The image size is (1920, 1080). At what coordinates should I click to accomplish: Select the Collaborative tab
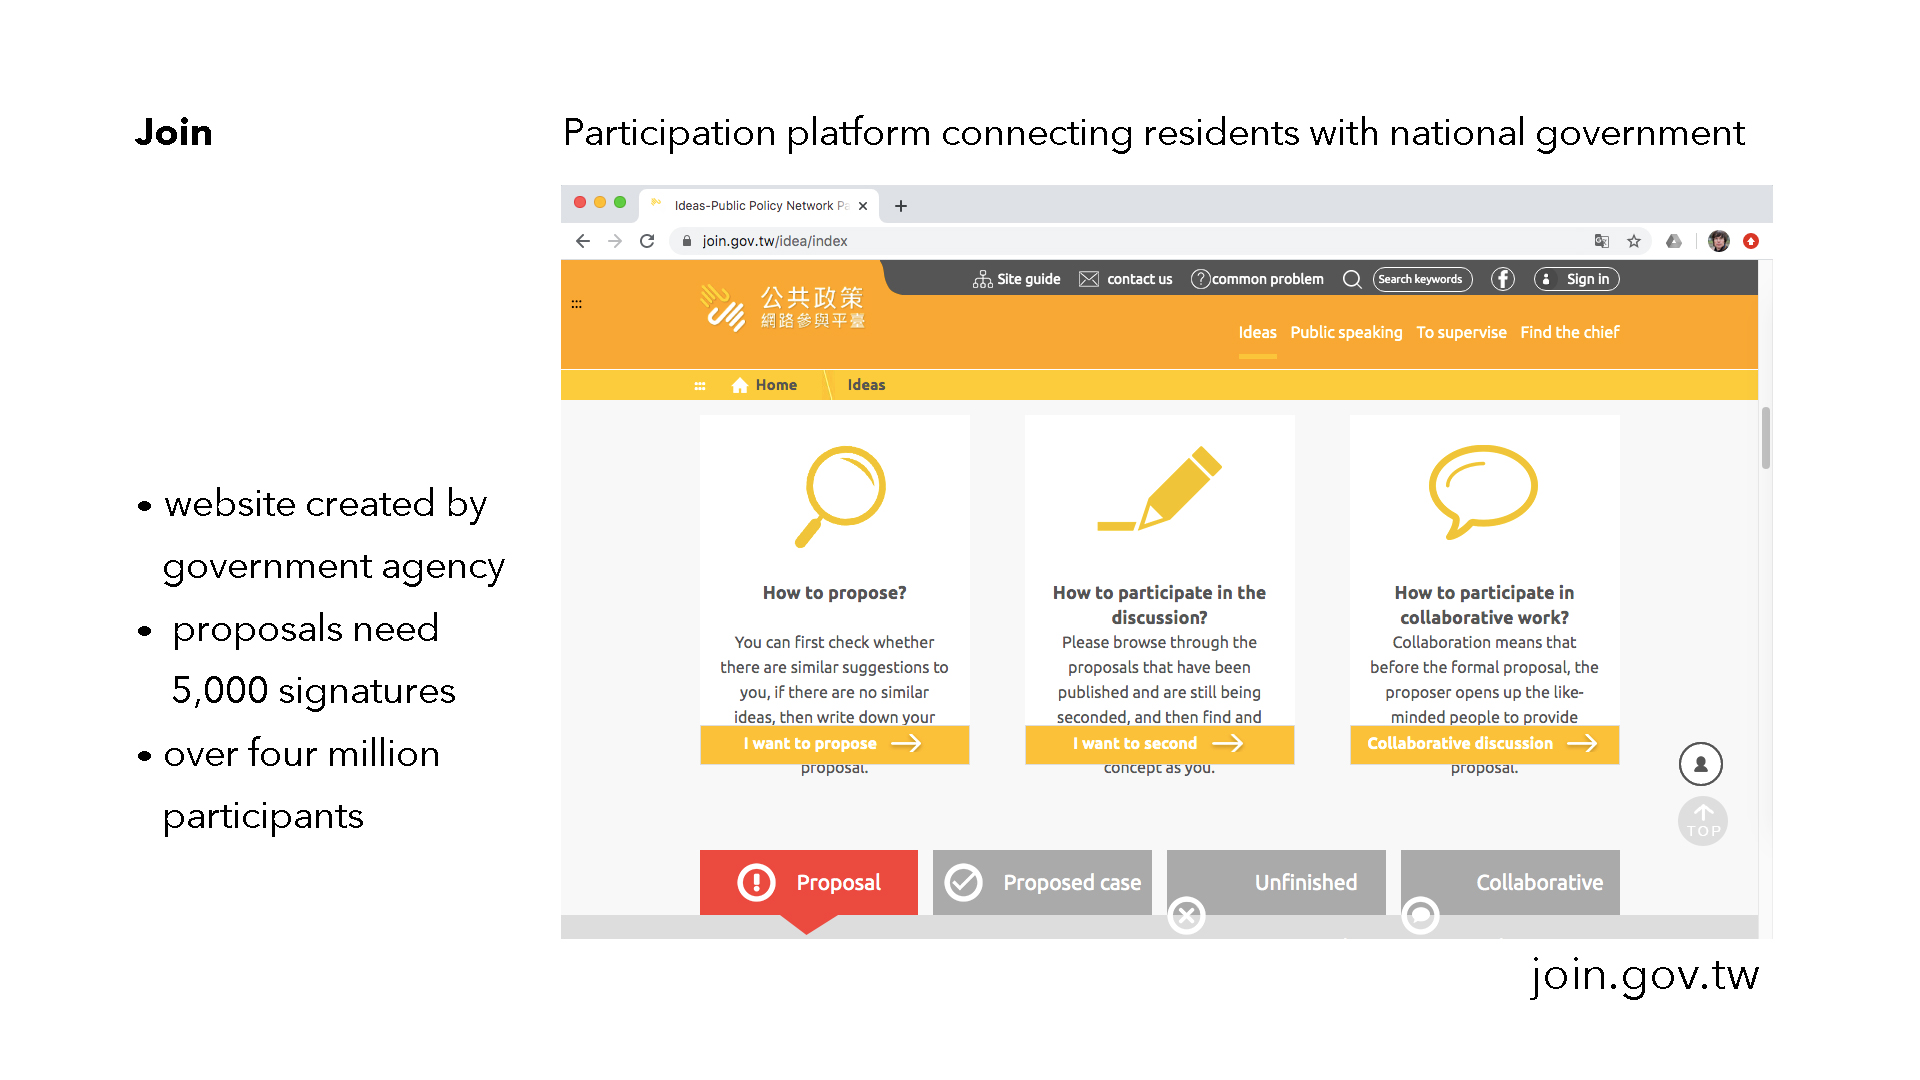[x=1510, y=882]
